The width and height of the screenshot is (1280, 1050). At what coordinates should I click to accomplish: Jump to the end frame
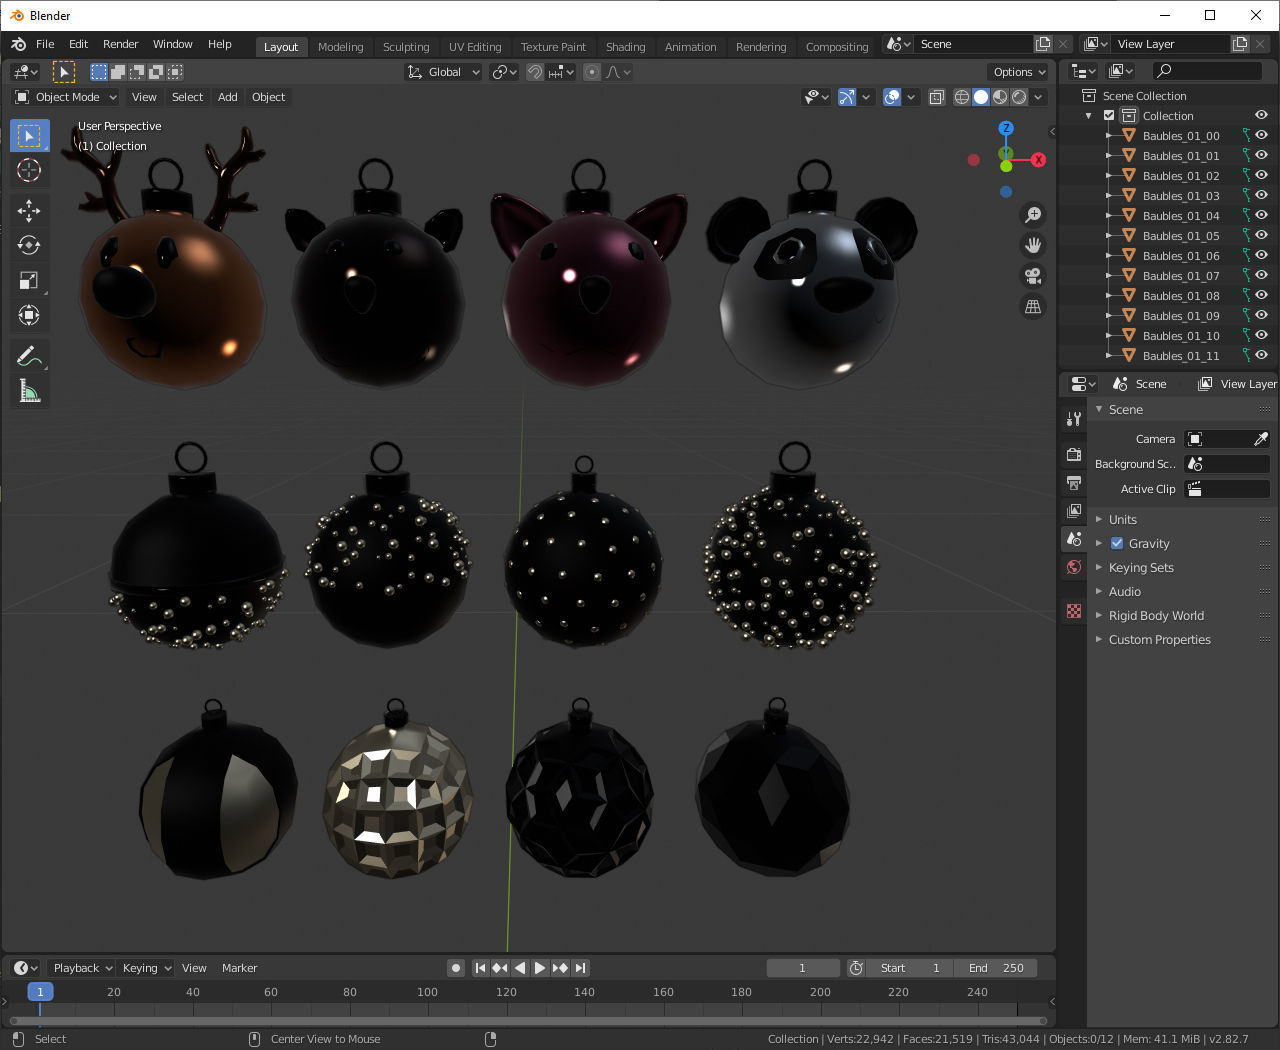pyautogui.click(x=581, y=967)
